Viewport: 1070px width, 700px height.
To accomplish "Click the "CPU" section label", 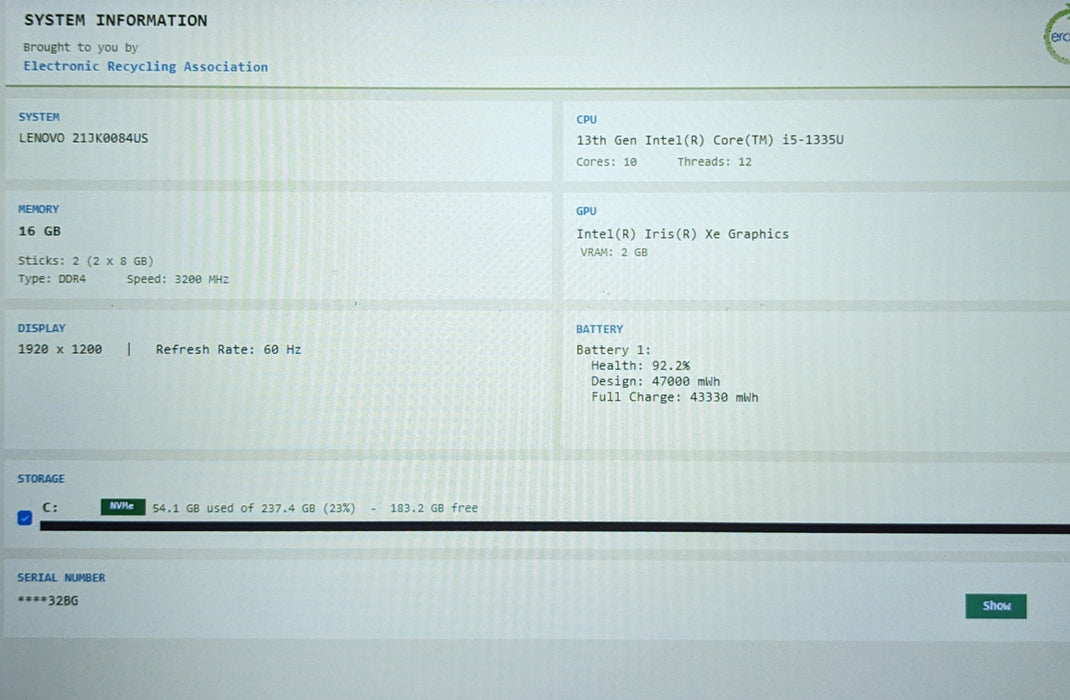I will (586, 119).
